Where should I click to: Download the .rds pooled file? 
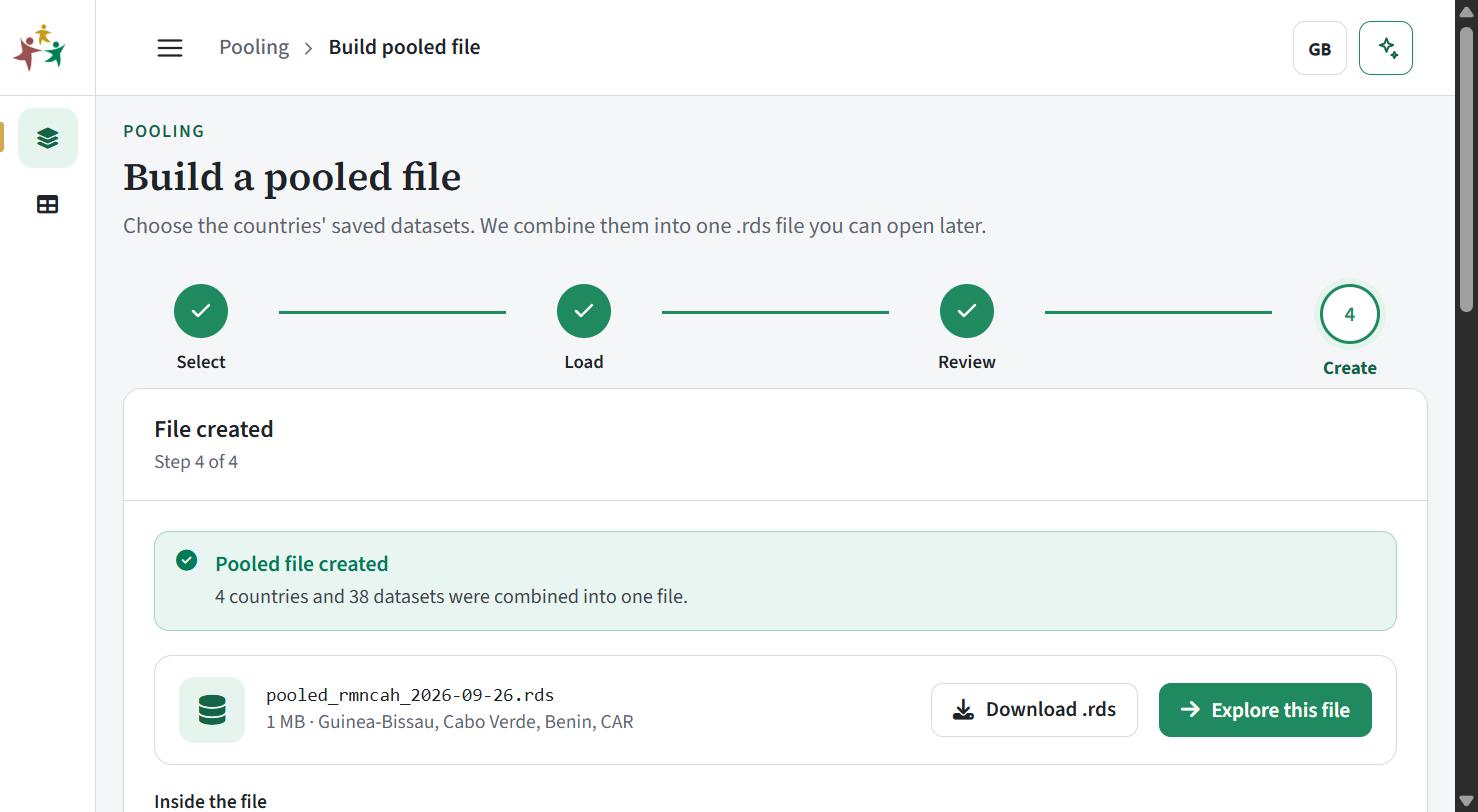pyautogui.click(x=1034, y=710)
